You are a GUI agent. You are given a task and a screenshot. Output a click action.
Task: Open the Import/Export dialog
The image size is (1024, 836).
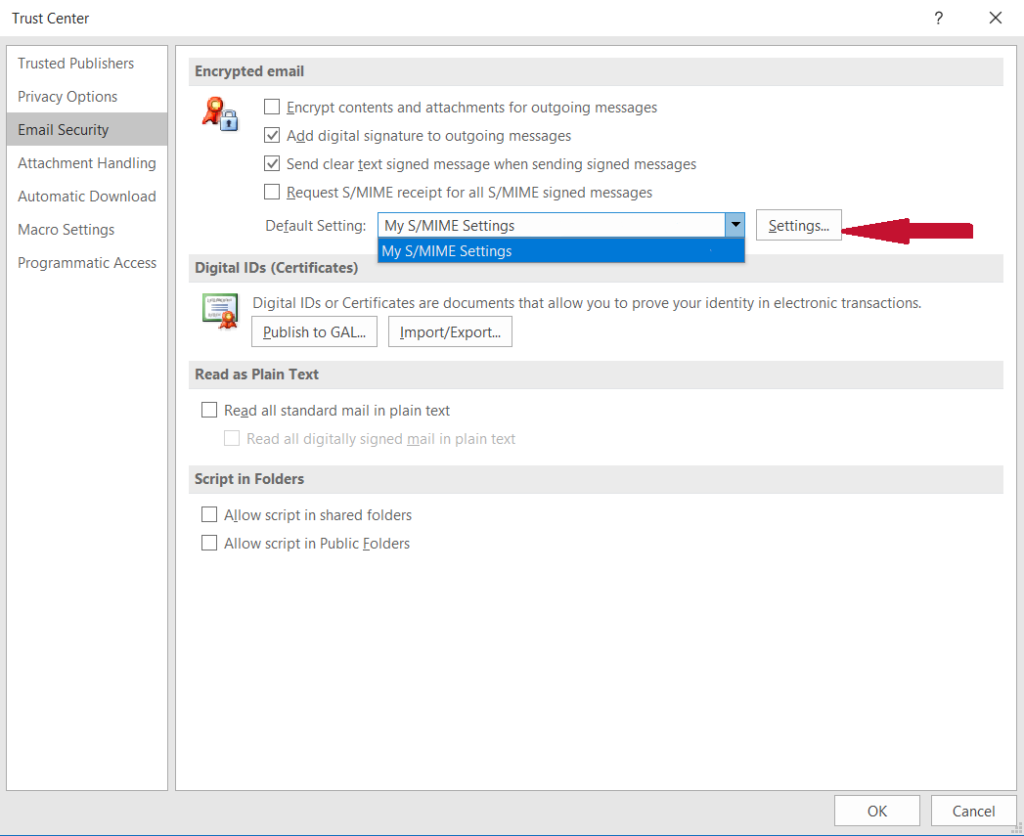(450, 331)
